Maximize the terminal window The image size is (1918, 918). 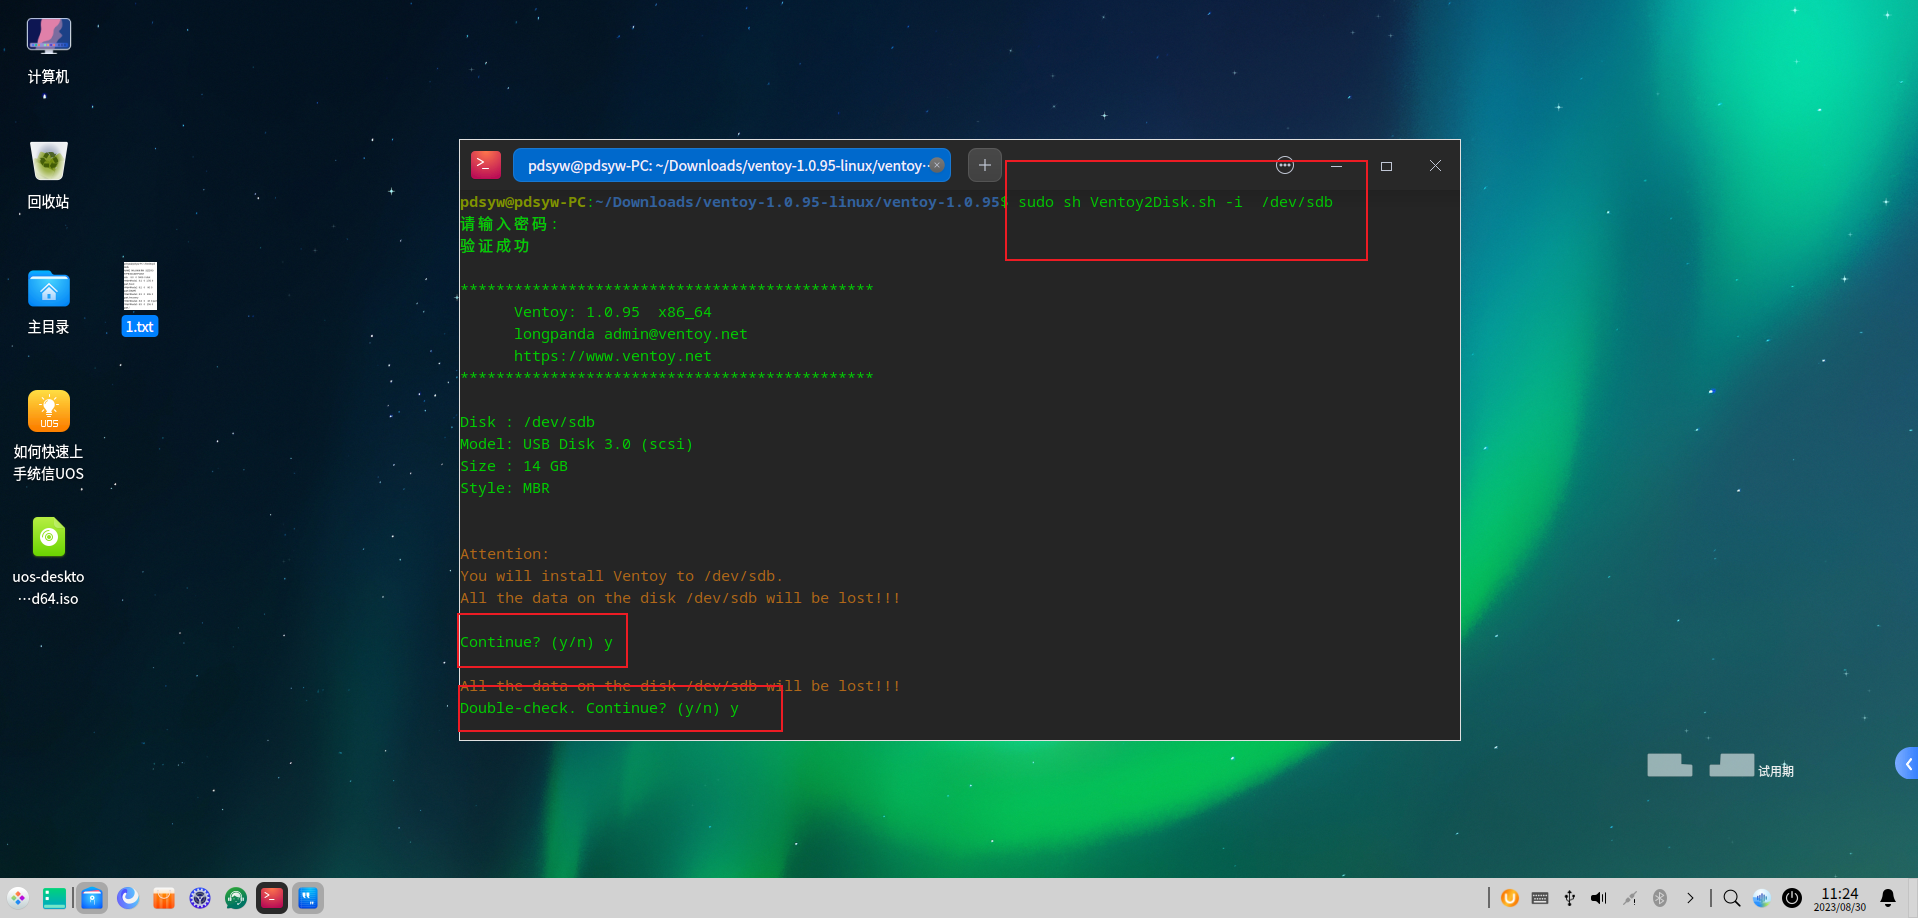(1386, 166)
